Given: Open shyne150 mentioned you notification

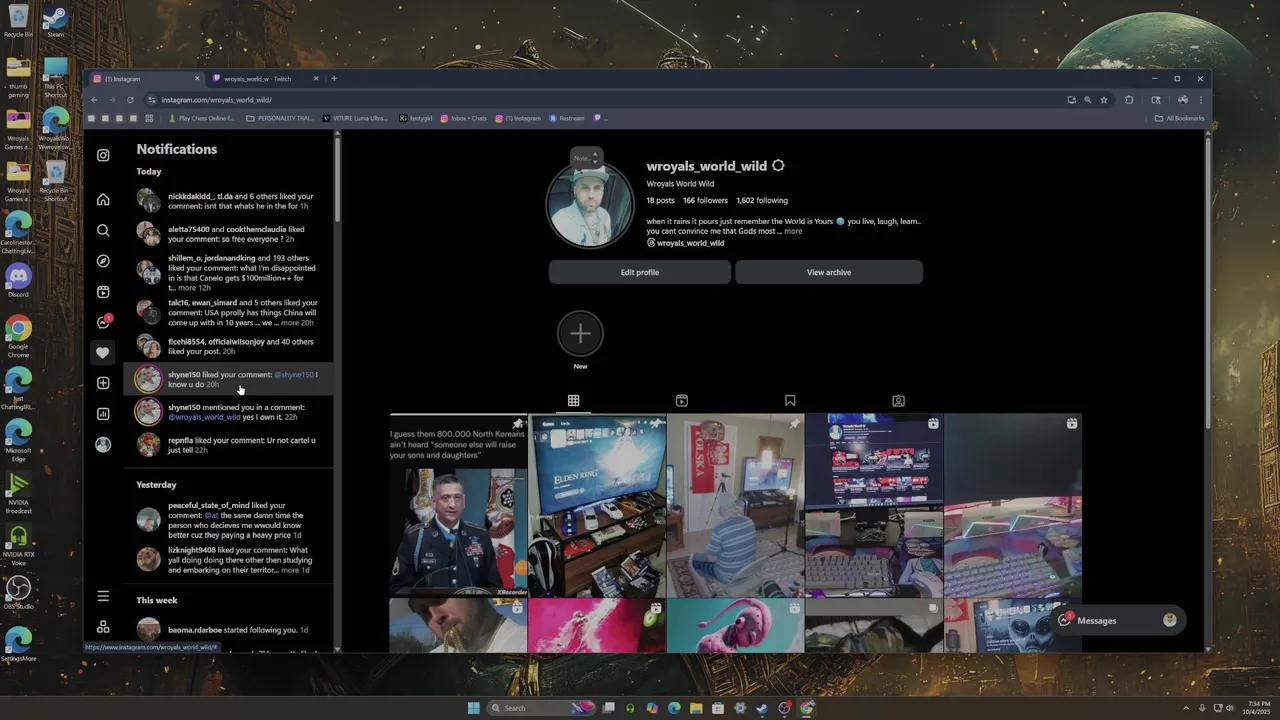Looking at the screenshot, I should pyautogui.click(x=230, y=412).
